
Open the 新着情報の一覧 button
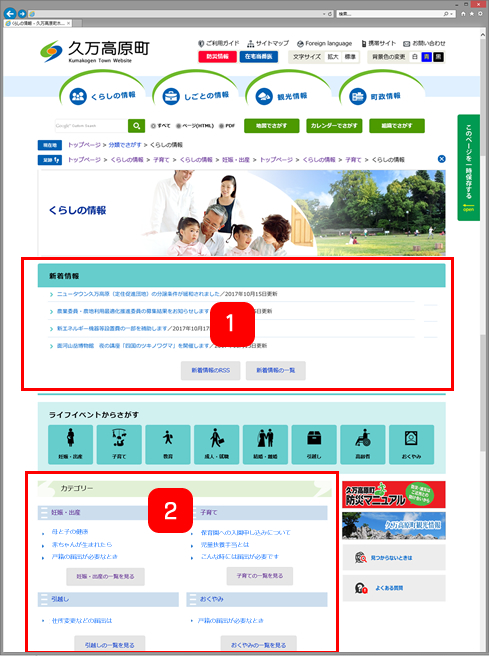(x=276, y=370)
